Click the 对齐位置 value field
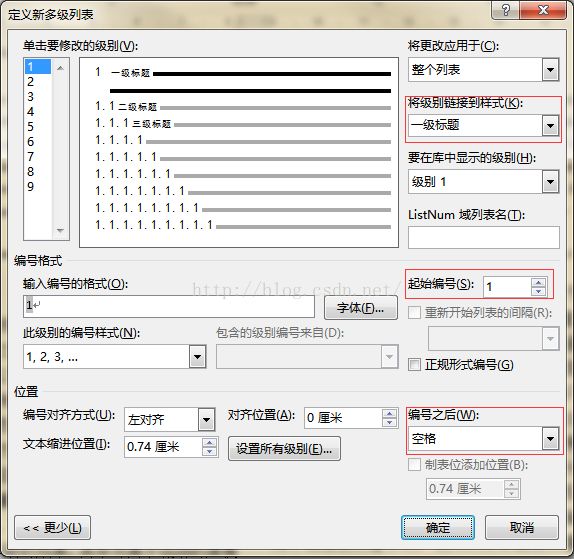Image resolution: width=574 pixels, height=559 pixels. click(343, 418)
